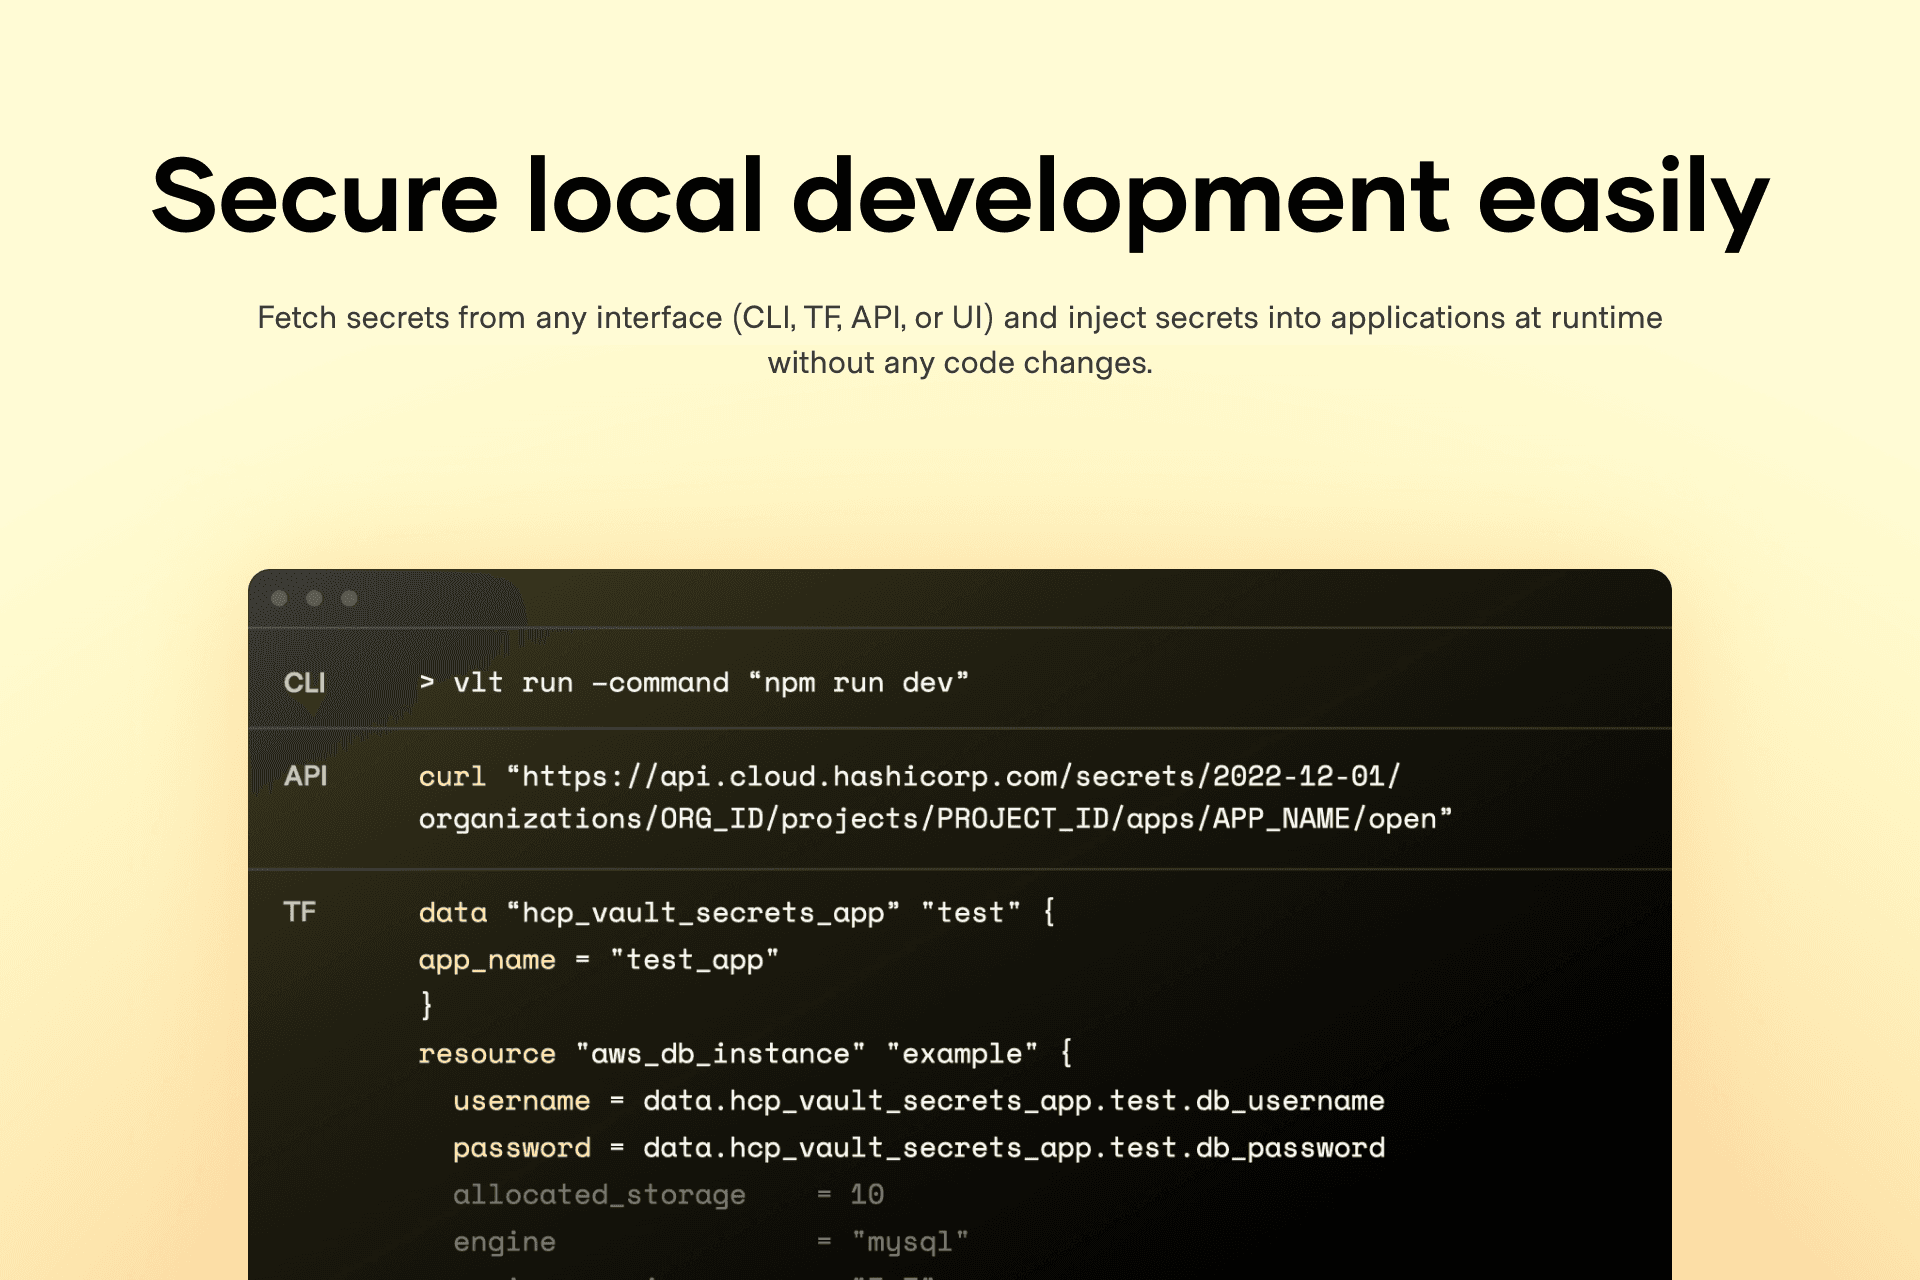
Task: Click the vlt run command line
Action: coord(694,683)
